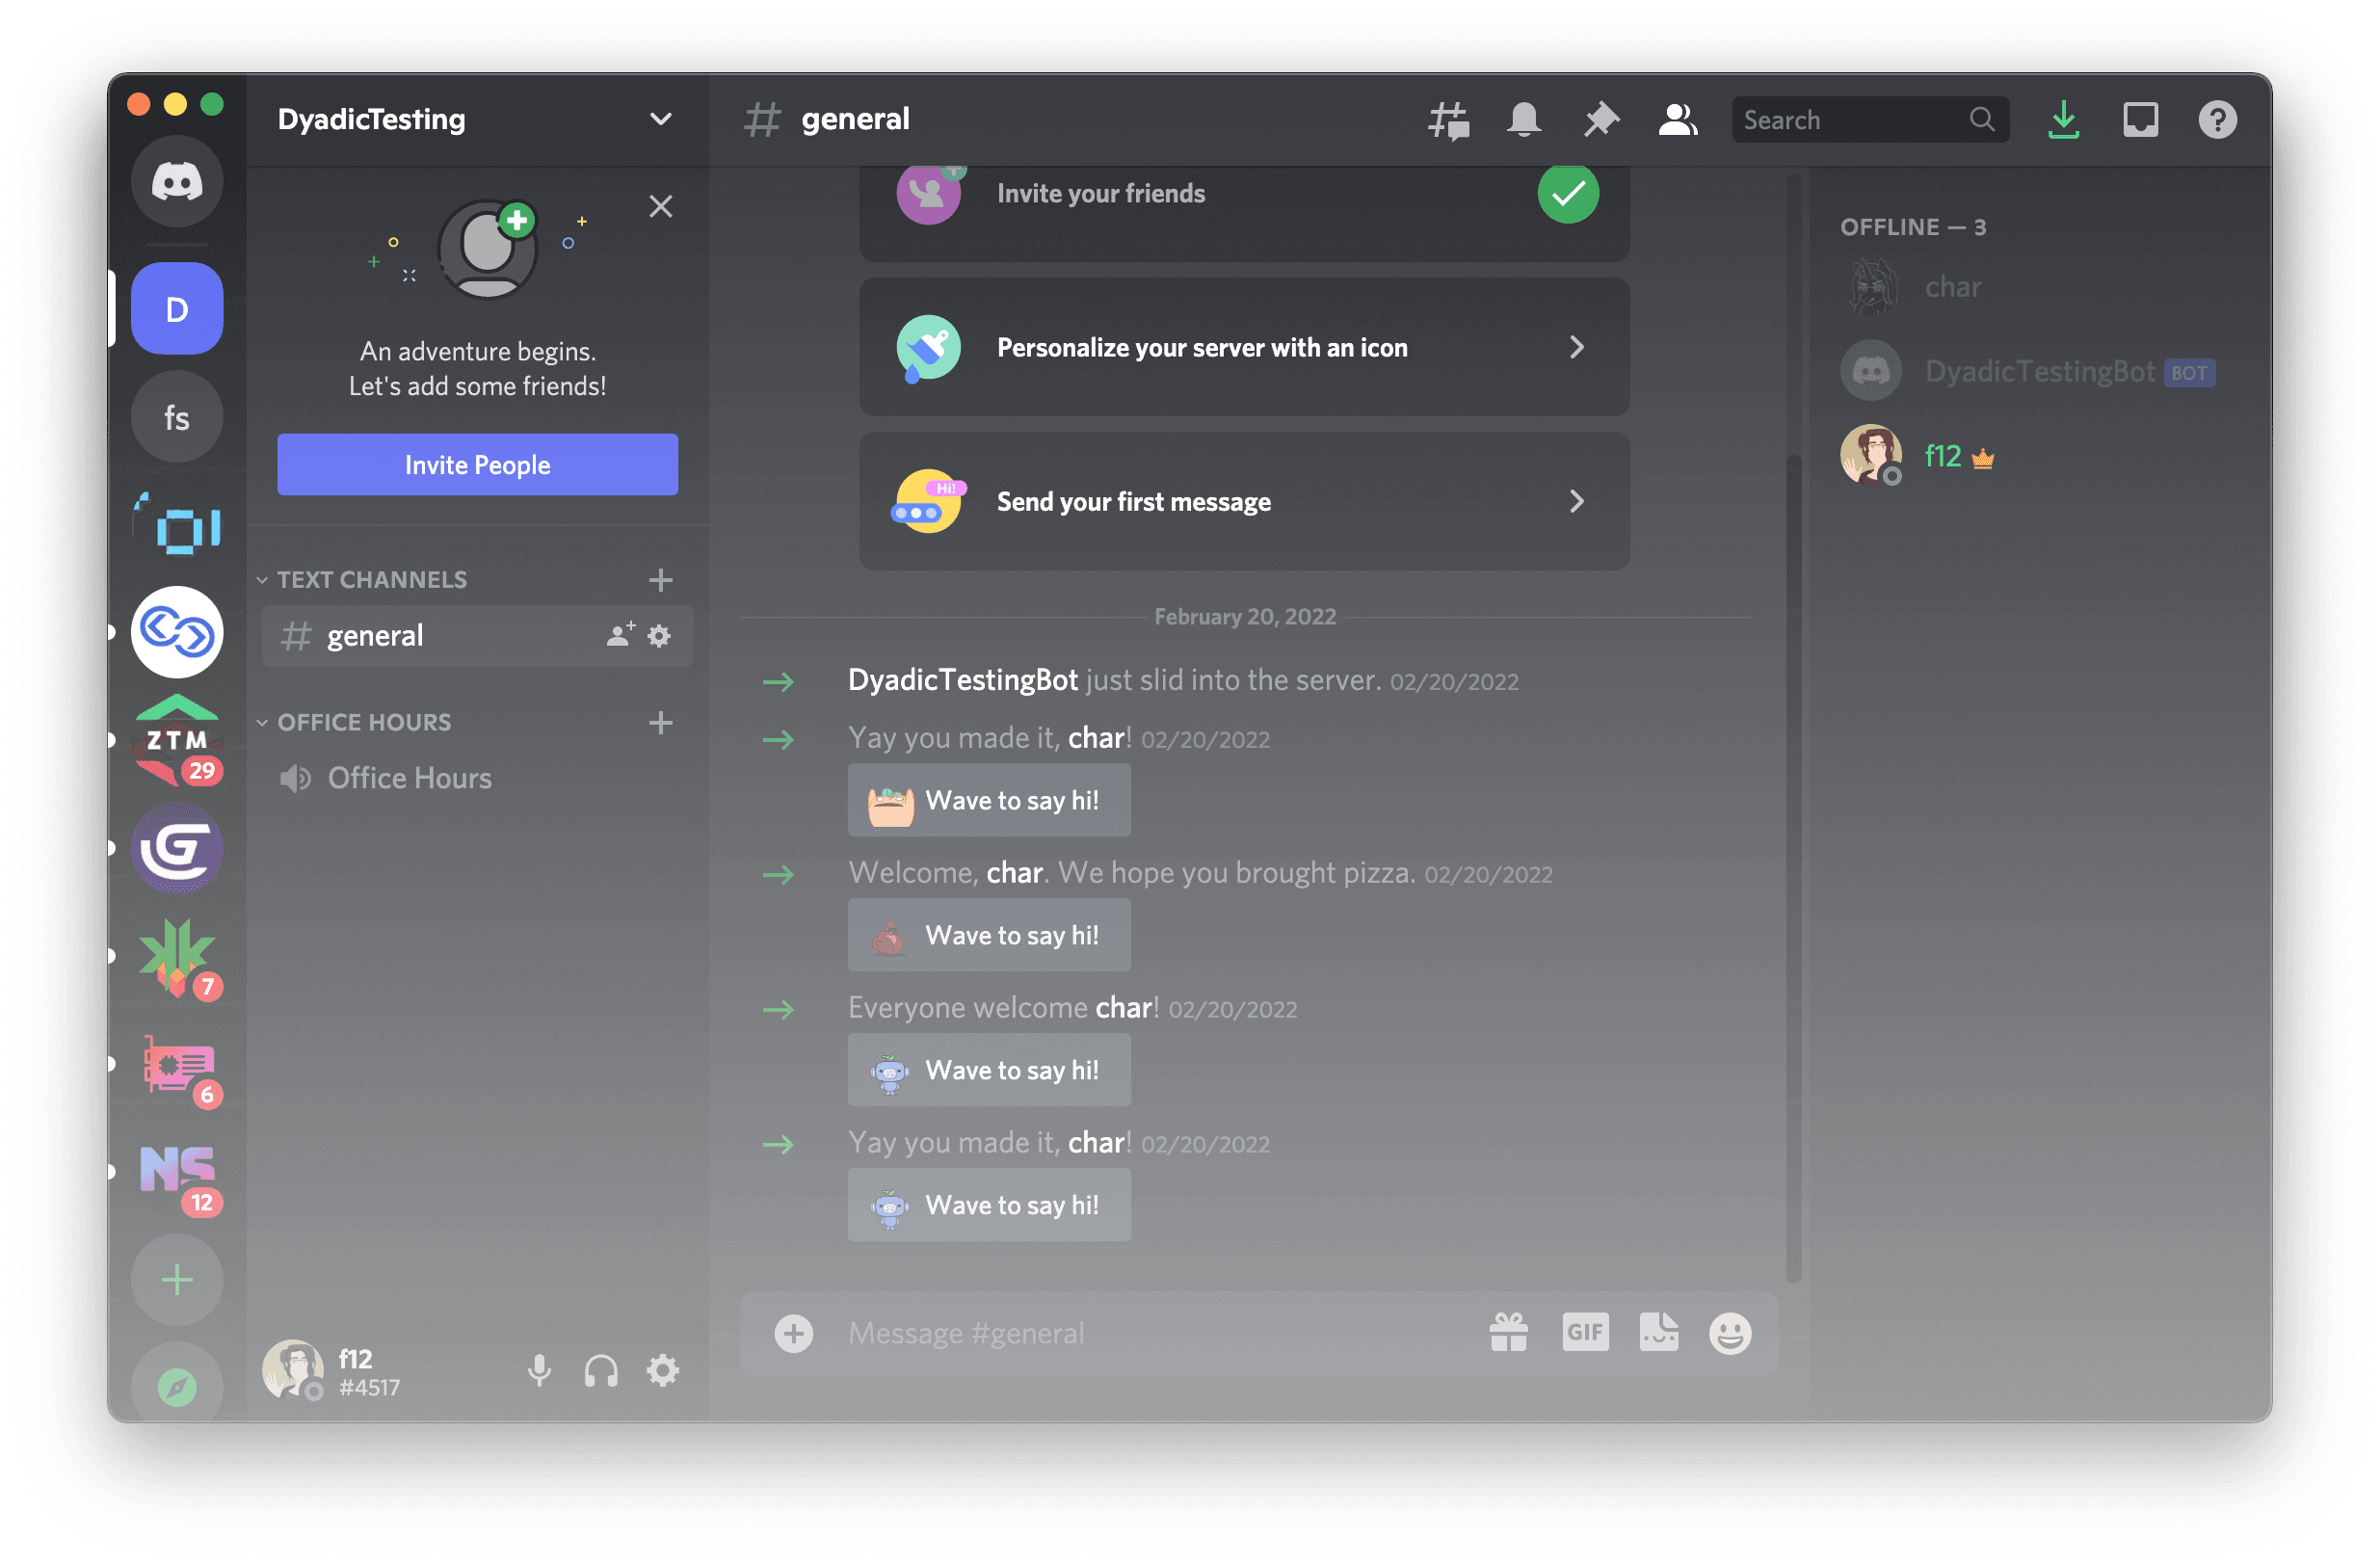This screenshot has height=1565, width=2380.
Task: Click Invite People button
Action: (x=478, y=465)
